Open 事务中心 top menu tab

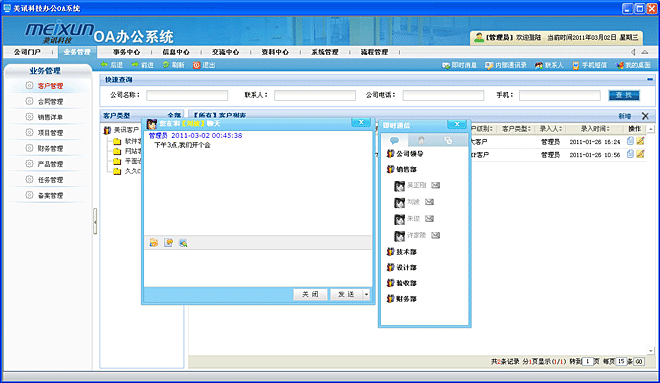pyautogui.click(x=126, y=52)
